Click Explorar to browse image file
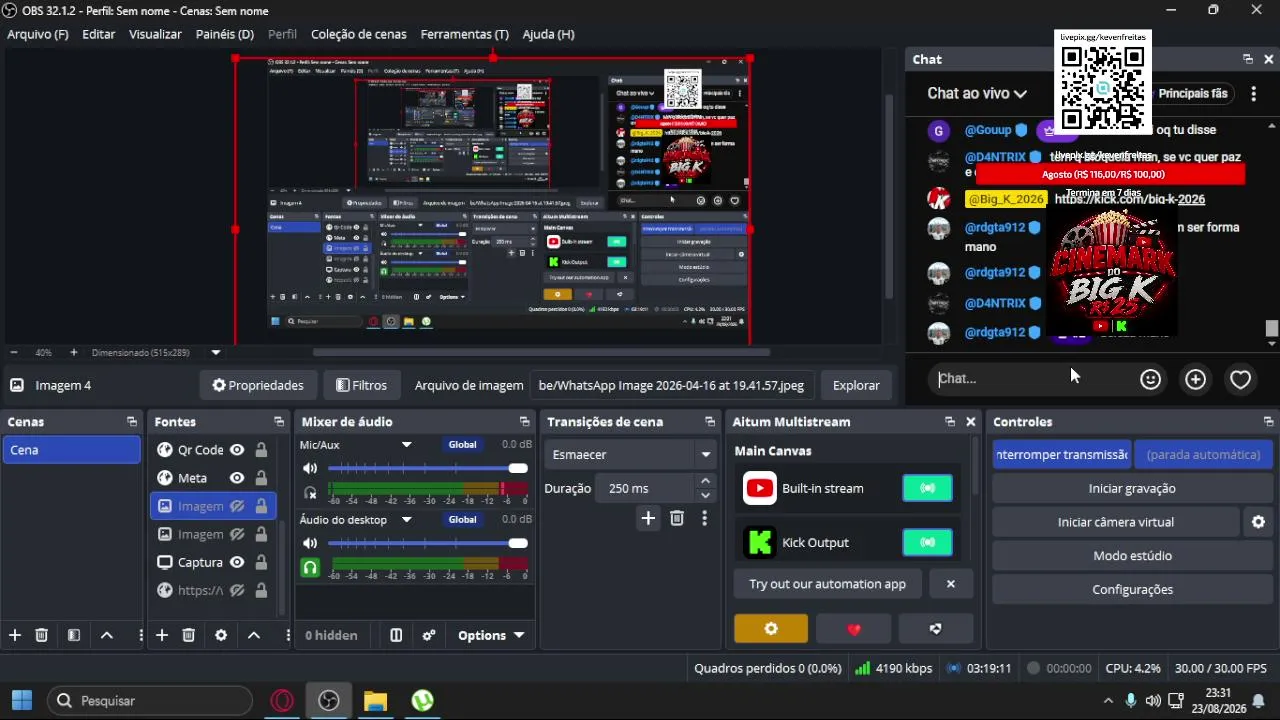This screenshot has width=1280, height=720. [856, 385]
